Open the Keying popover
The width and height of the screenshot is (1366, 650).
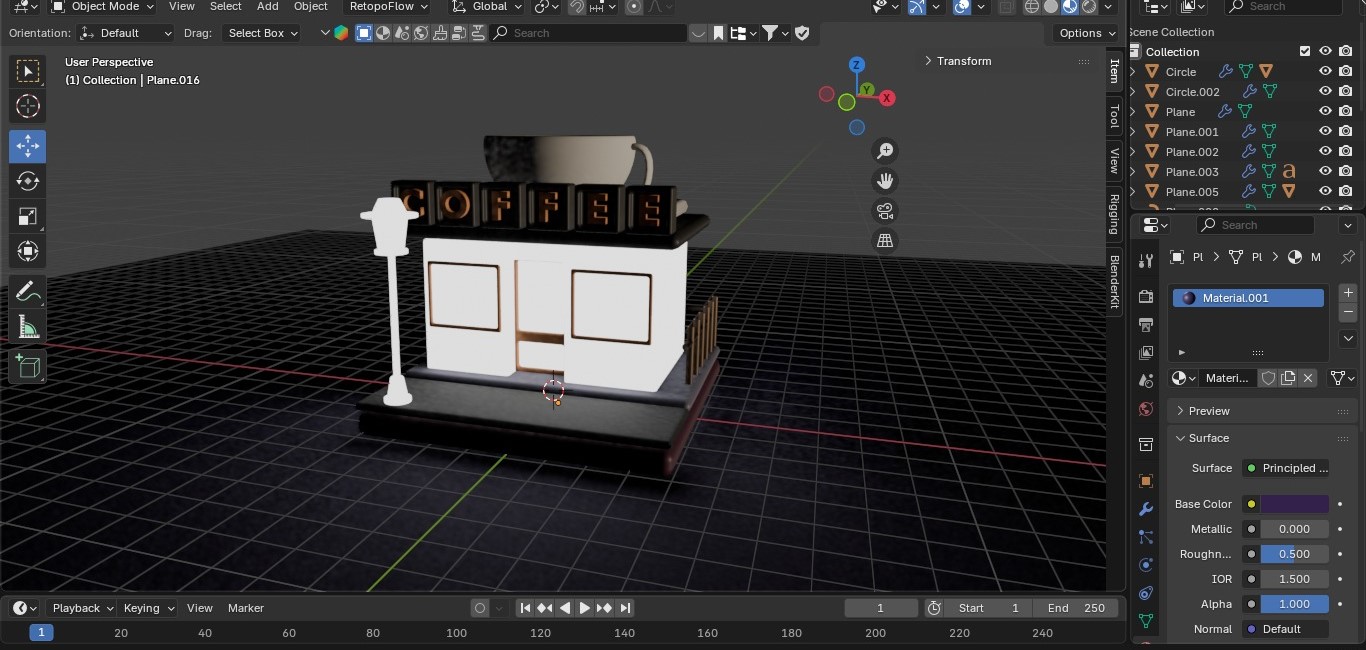coord(148,608)
